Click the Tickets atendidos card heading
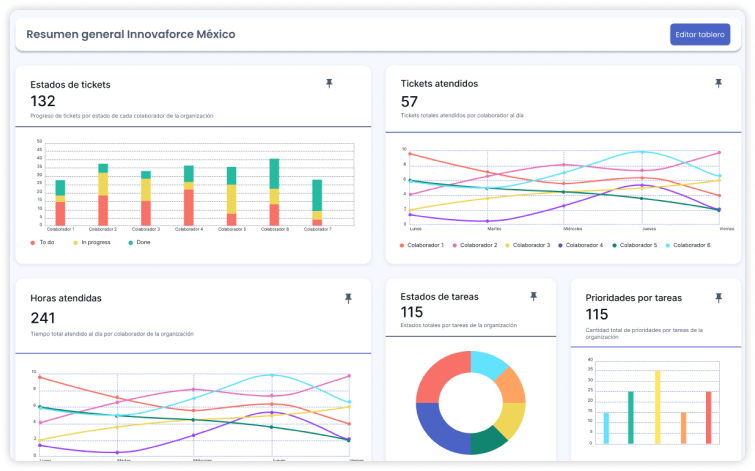Screen dimensions: 755x471 click(439, 83)
